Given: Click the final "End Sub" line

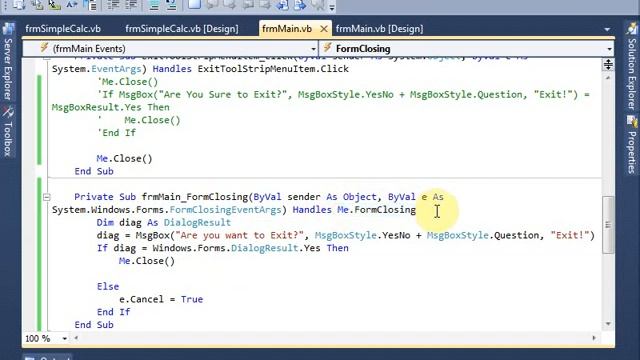Looking at the screenshot, I should click(94, 325).
